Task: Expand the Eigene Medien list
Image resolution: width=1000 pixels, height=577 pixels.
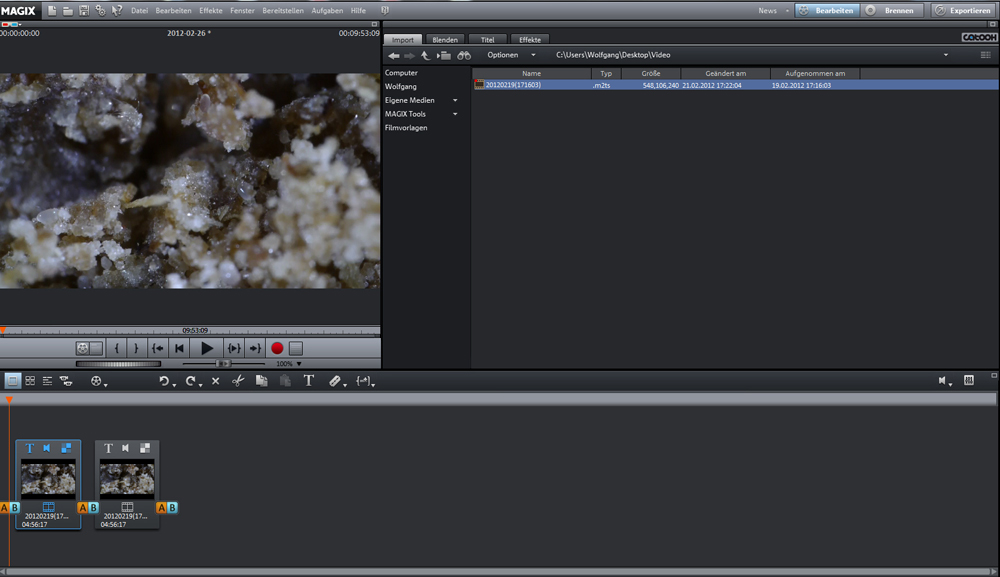Action: tap(455, 100)
